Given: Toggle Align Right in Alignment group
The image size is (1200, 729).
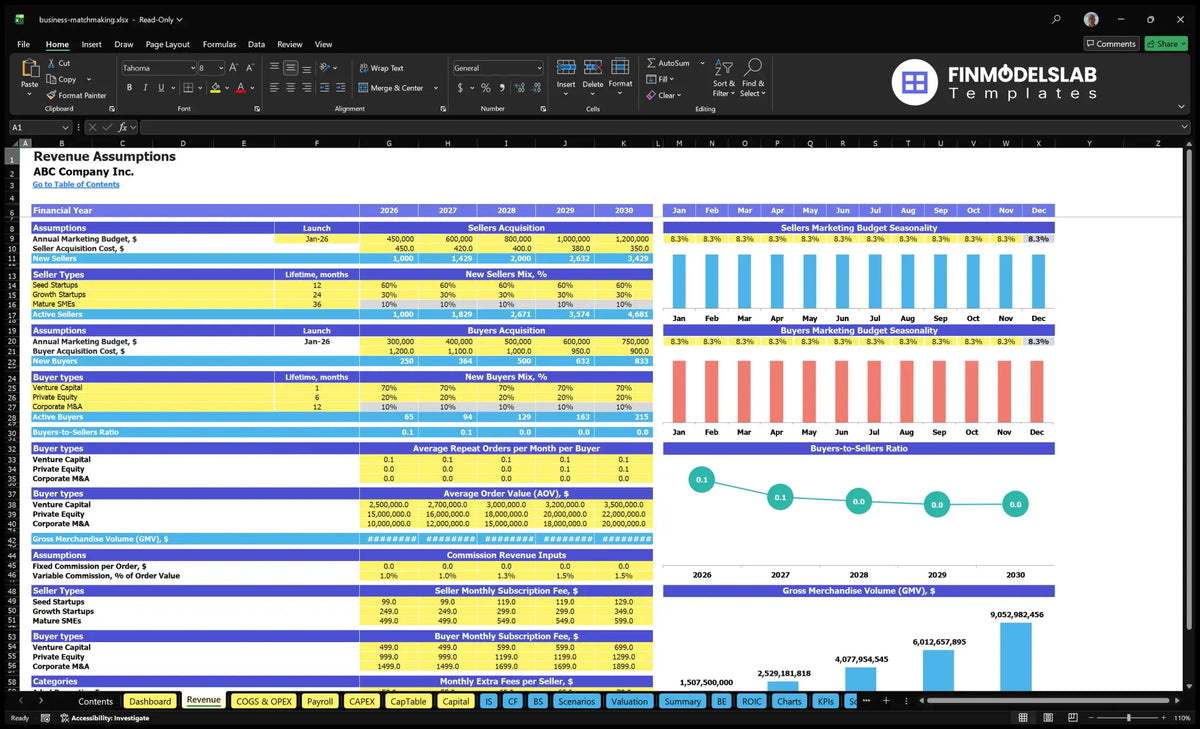Looking at the screenshot, I should point(306,87).
